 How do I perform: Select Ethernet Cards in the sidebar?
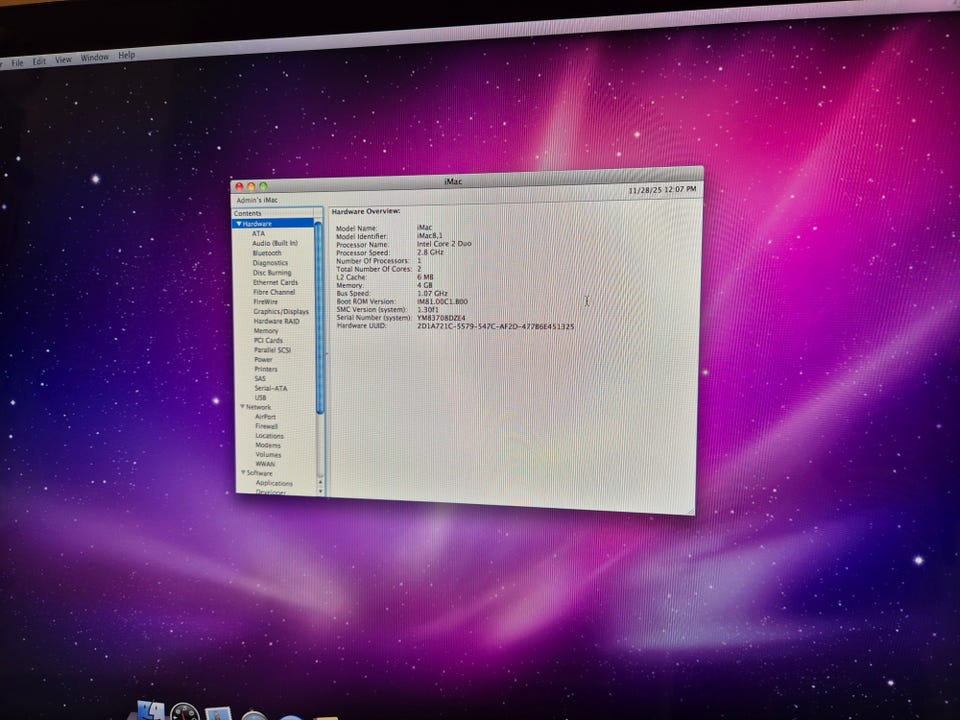click(276, 282)
